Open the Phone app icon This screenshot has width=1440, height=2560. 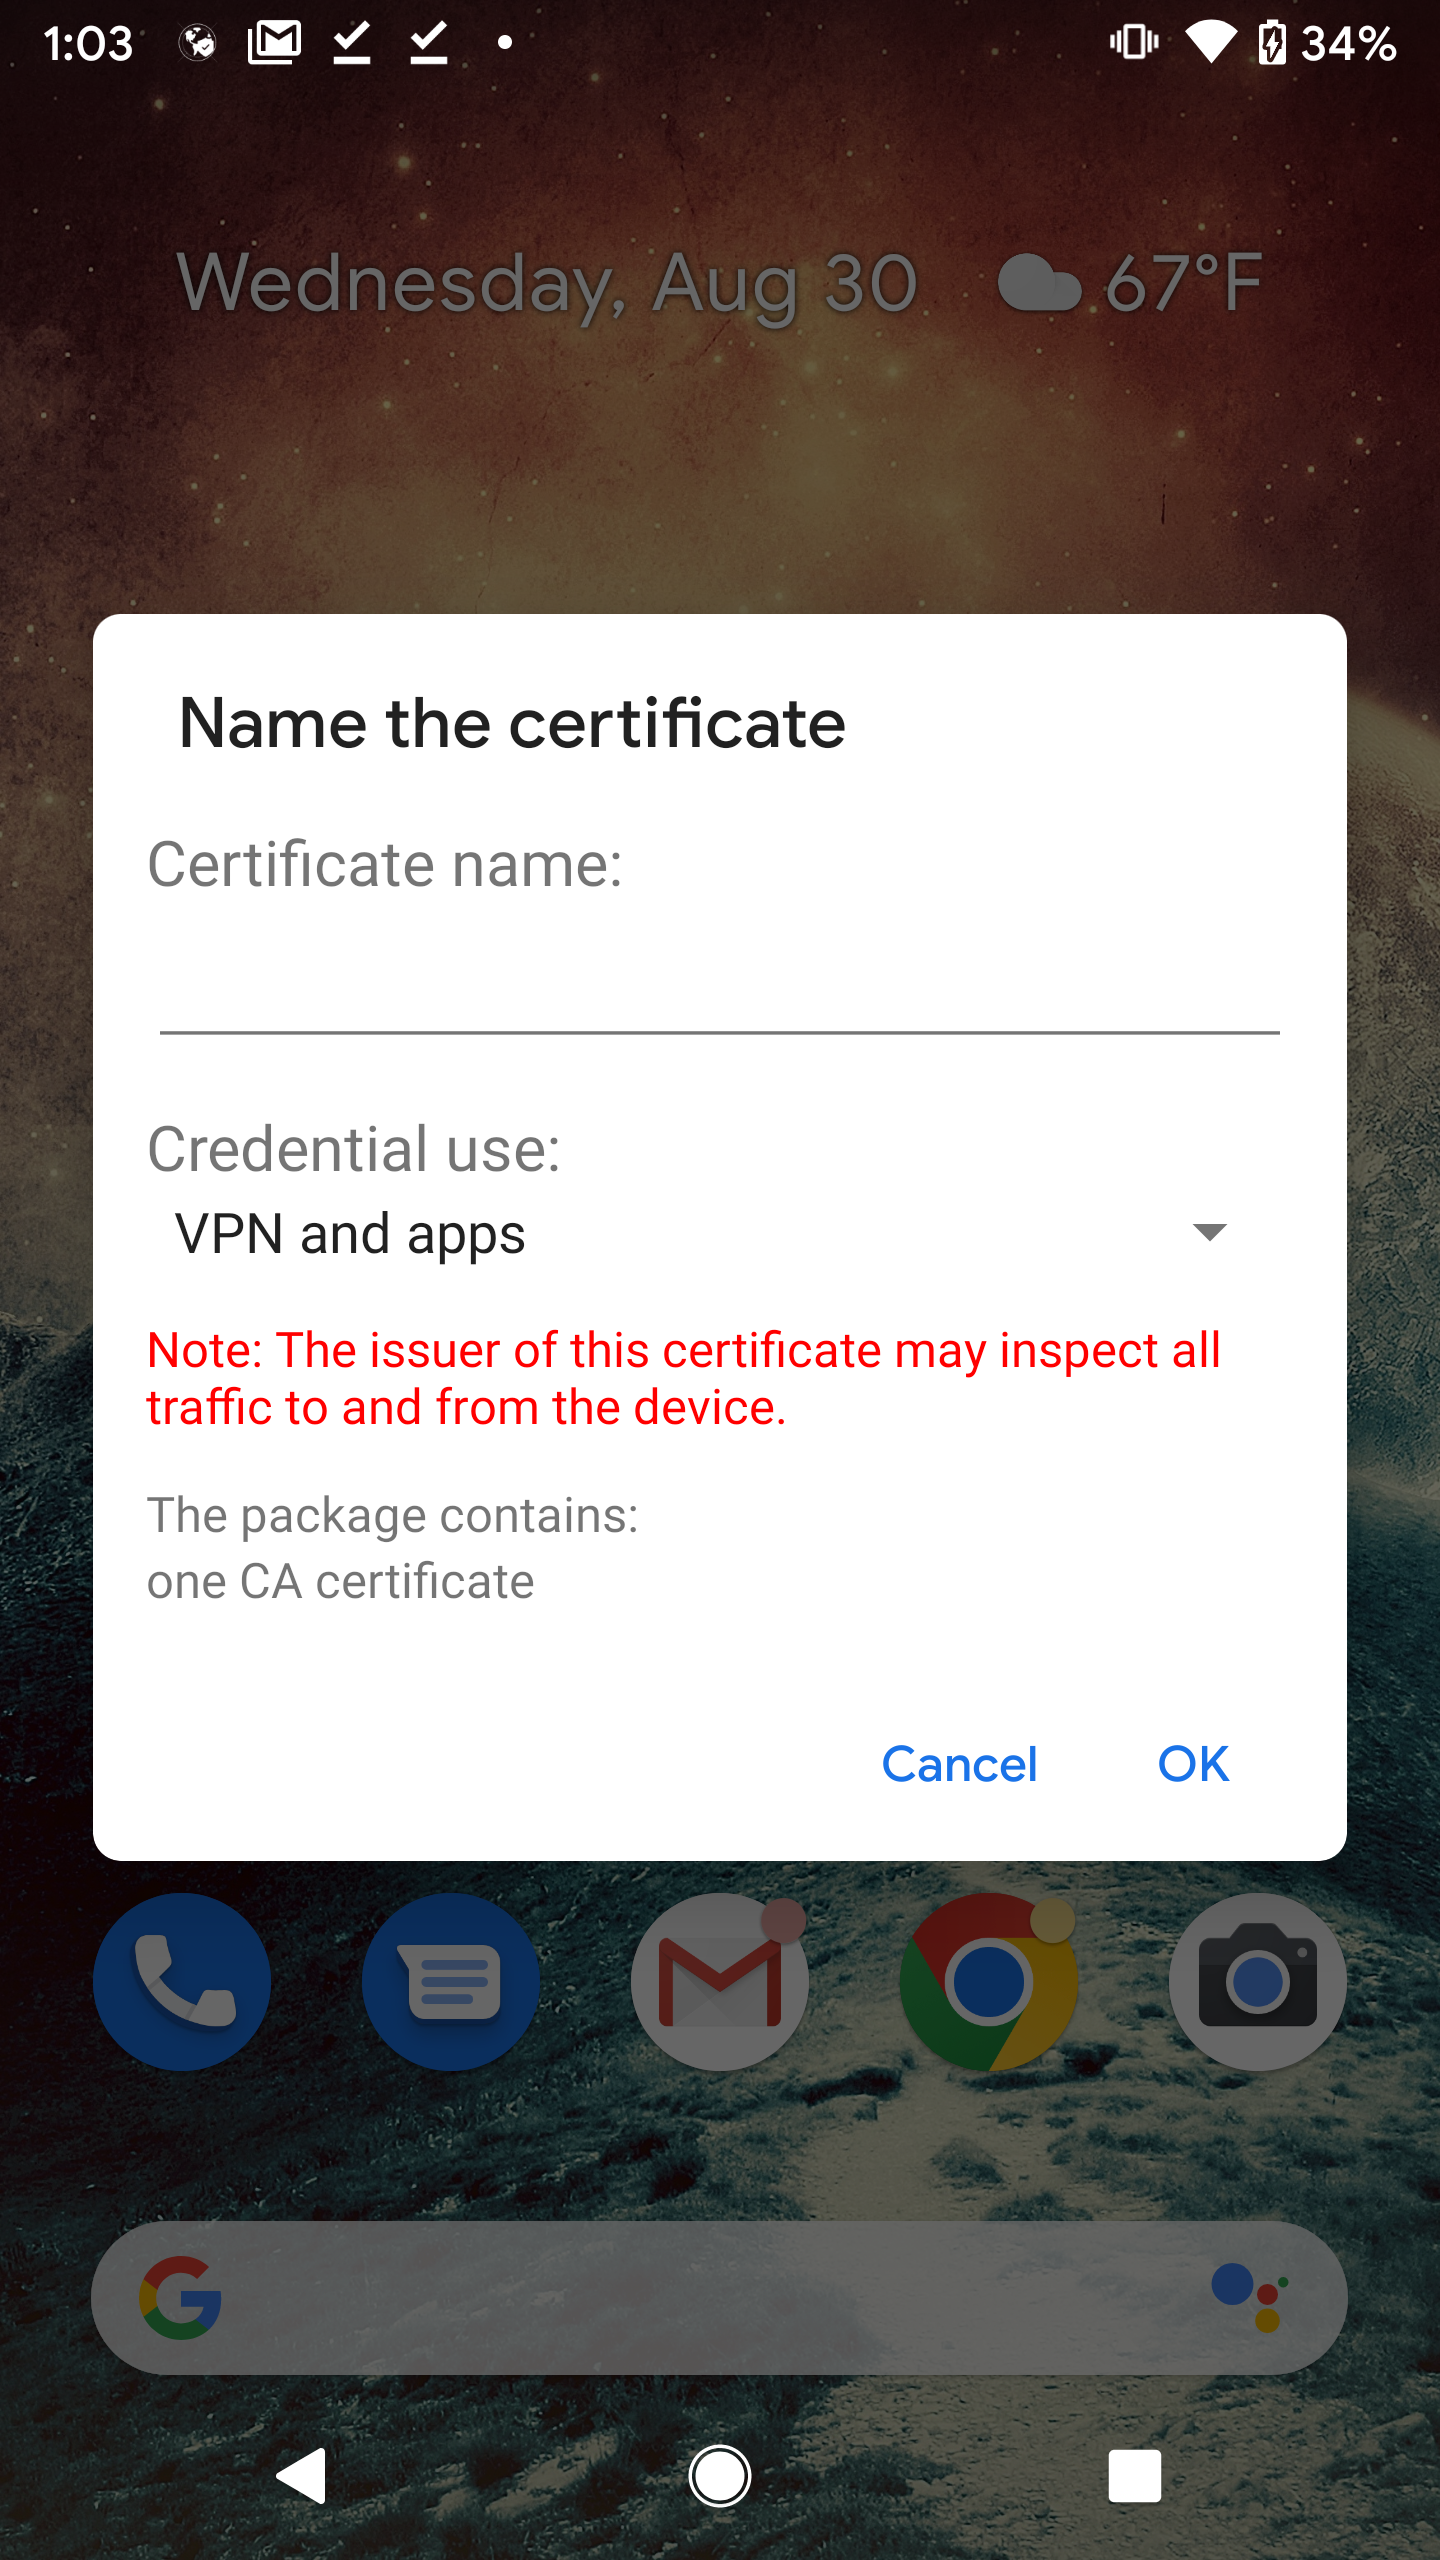pyautogui.click(x=182, y=1981)
